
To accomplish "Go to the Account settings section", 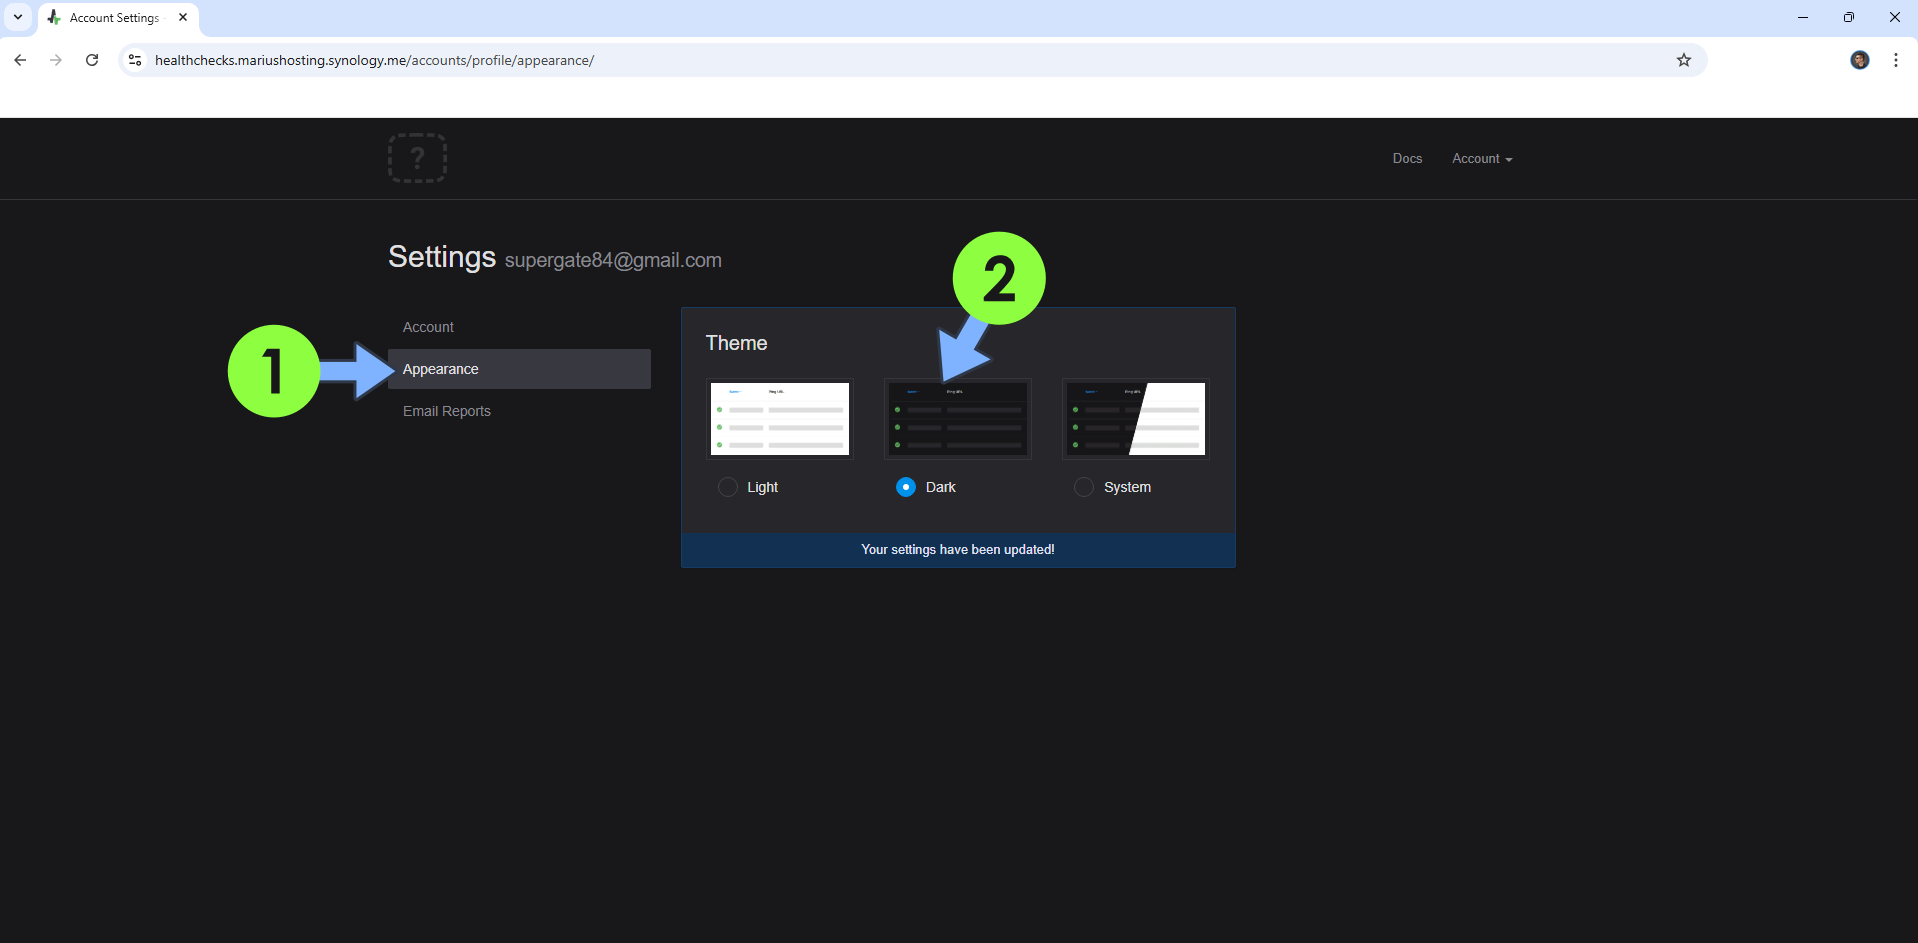I will tap(428, 326).
